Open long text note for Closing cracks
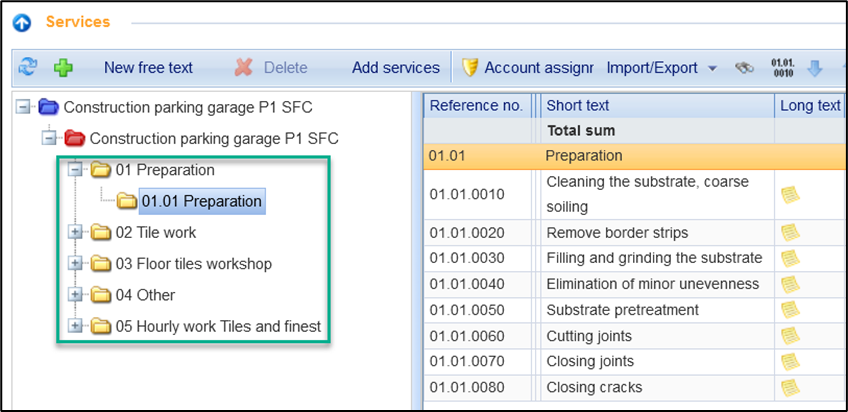848x412 pixels. 790,387
